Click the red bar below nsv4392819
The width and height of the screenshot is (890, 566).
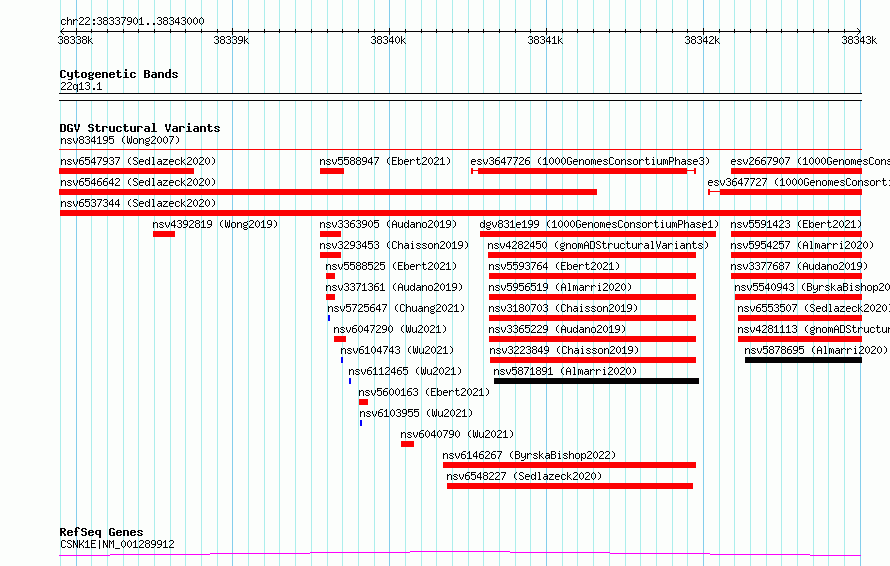tap(164, 234)
